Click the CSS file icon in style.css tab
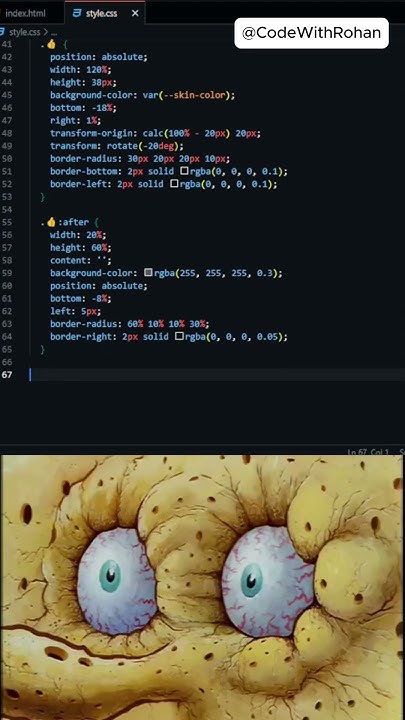 point(77,14)
